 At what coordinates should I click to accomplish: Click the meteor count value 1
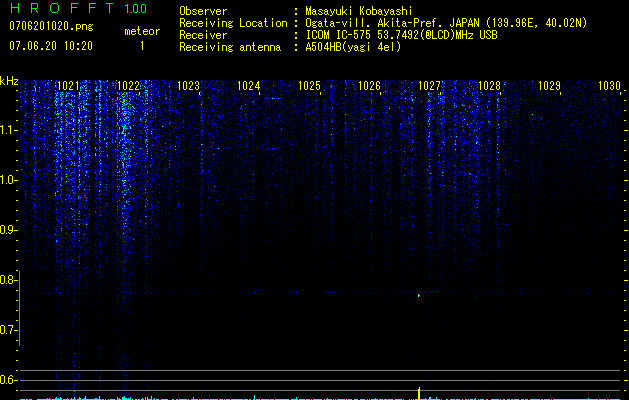(x=142, y=46)
